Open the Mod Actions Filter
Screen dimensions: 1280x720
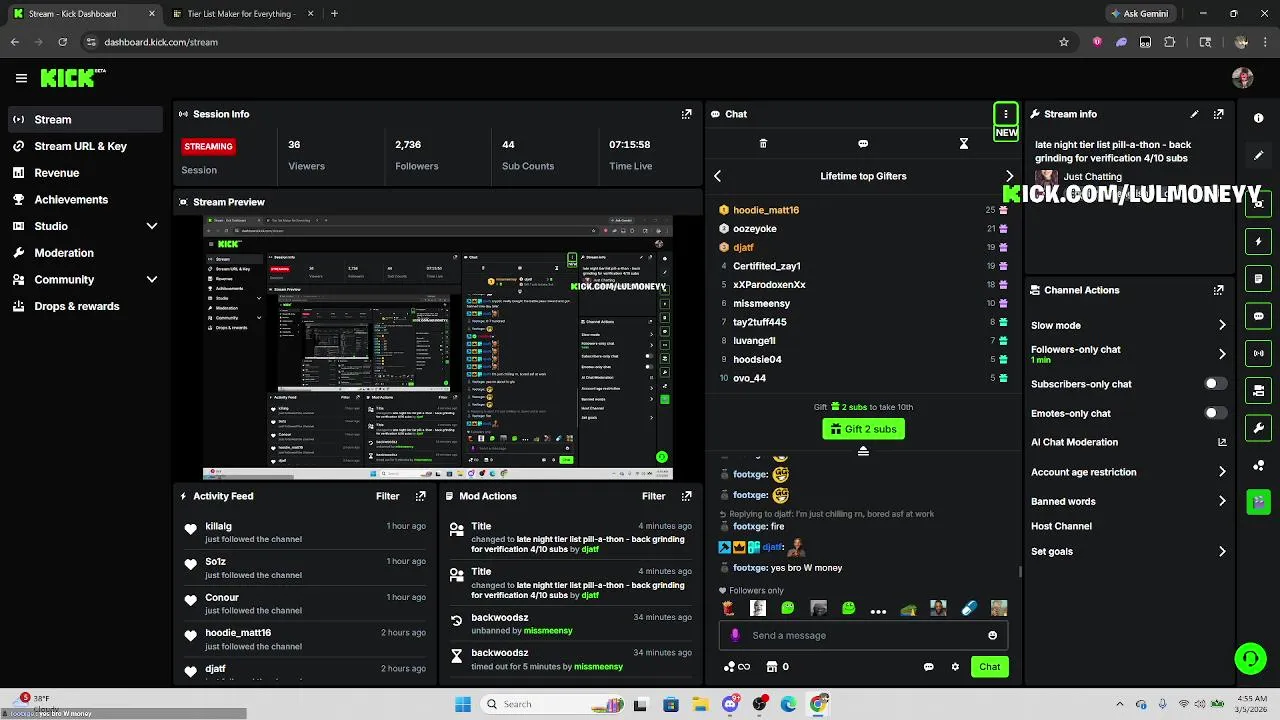(654, 496)
